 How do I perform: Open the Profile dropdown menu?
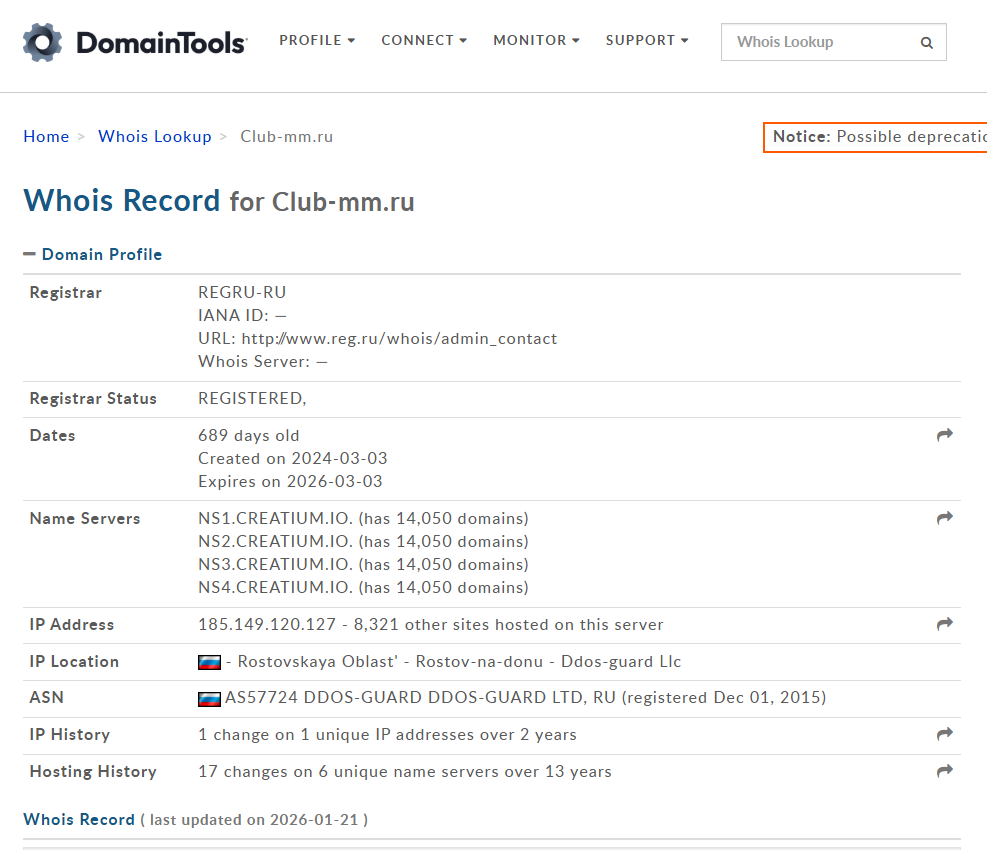click(x=317, y=41)
